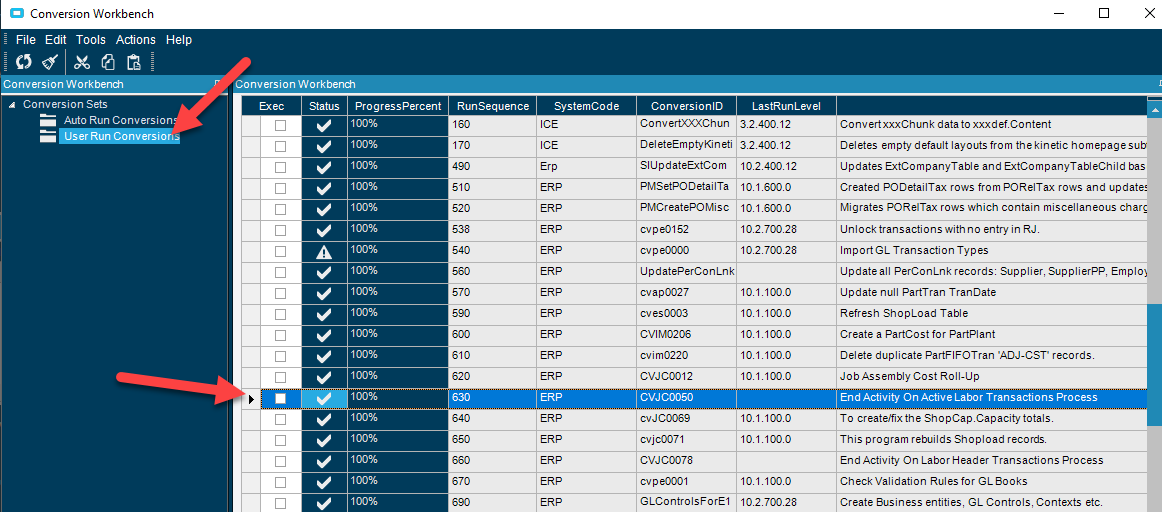The height and width of the screenshot is (512, 1162).
Task: Click the description 'Refresh ShopLoad Table'
Action: pos(903,314)
